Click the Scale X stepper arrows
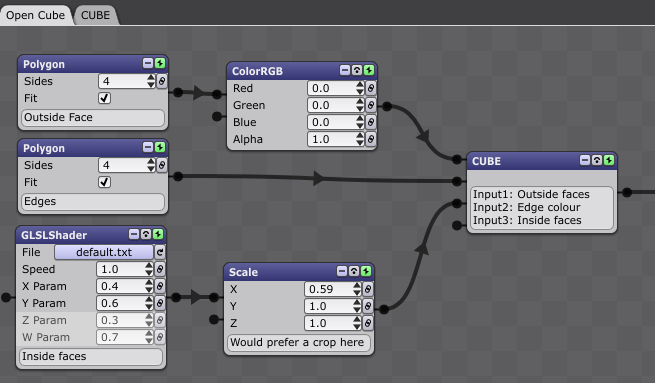The width and height of the screenshot is (655, 383). coord(357,289)
